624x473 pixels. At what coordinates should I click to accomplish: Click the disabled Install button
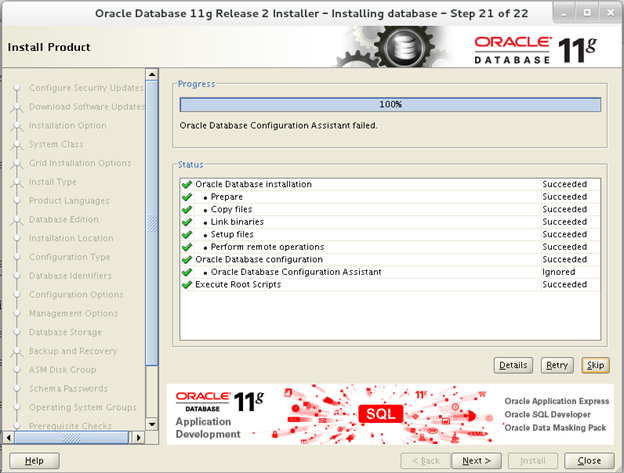[532, 461]
